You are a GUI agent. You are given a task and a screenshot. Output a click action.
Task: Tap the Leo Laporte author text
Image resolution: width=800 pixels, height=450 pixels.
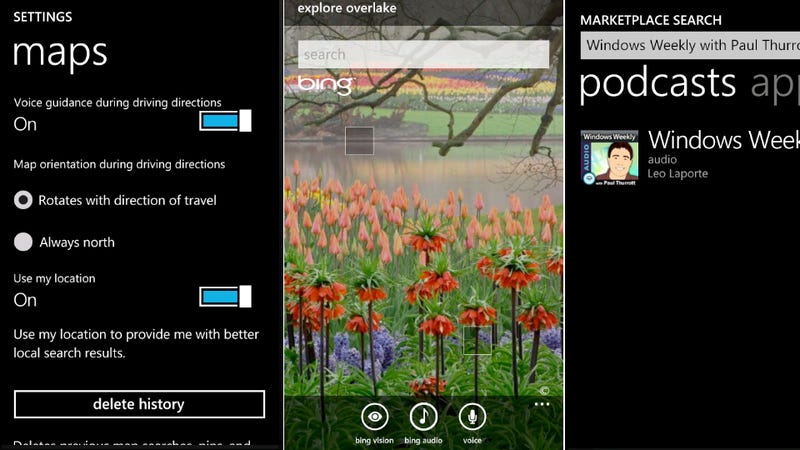(x=678, y=173)
